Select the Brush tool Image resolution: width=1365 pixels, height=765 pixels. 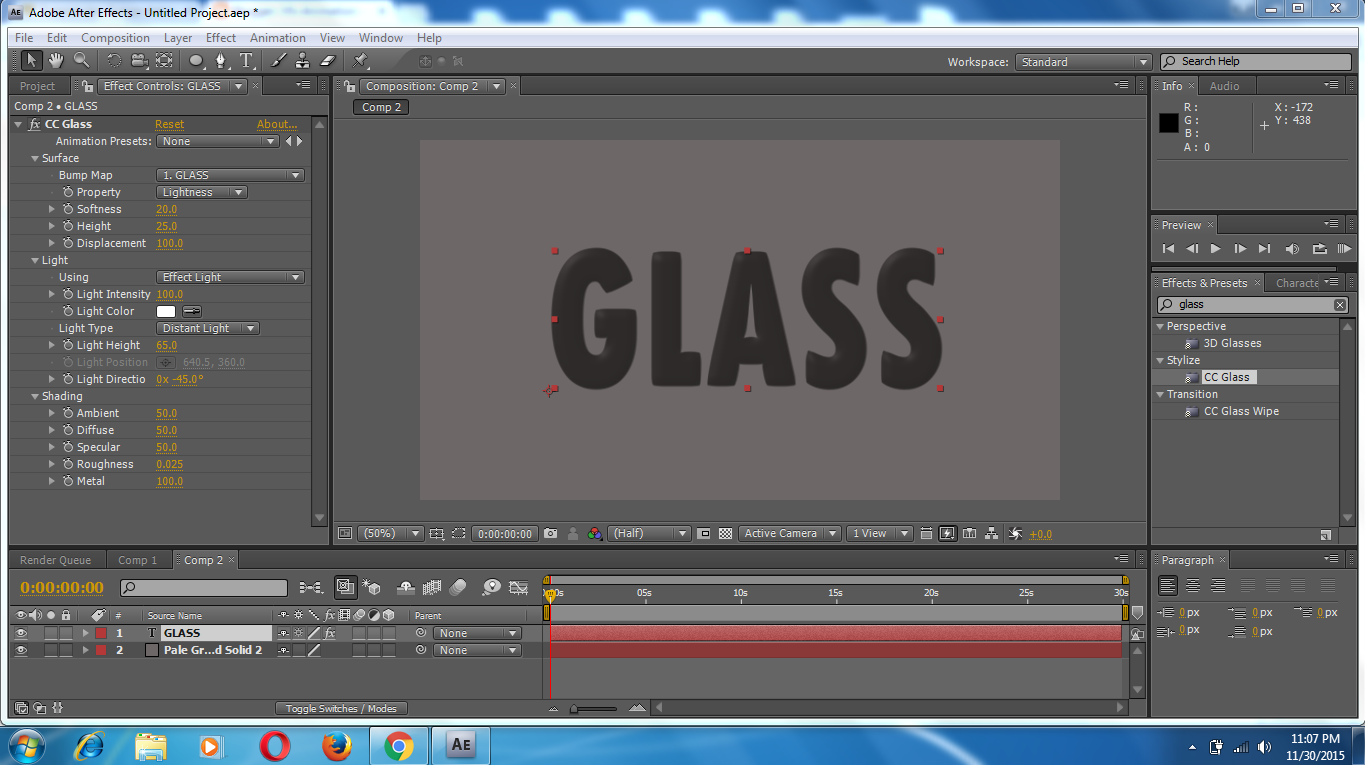point(277,60)
